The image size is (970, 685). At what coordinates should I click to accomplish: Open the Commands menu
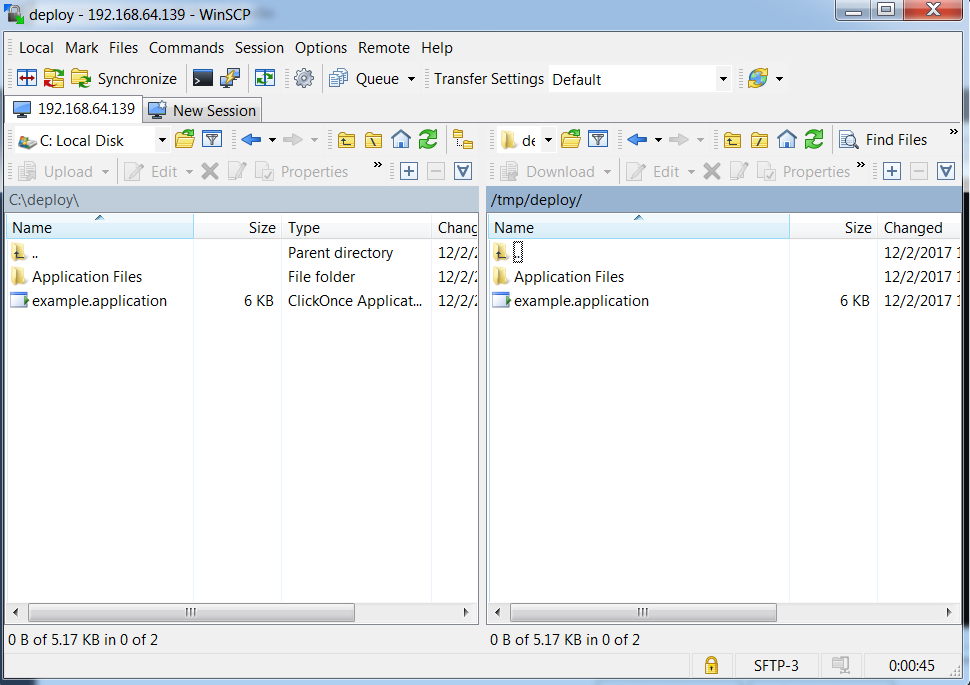pos(186,48)
